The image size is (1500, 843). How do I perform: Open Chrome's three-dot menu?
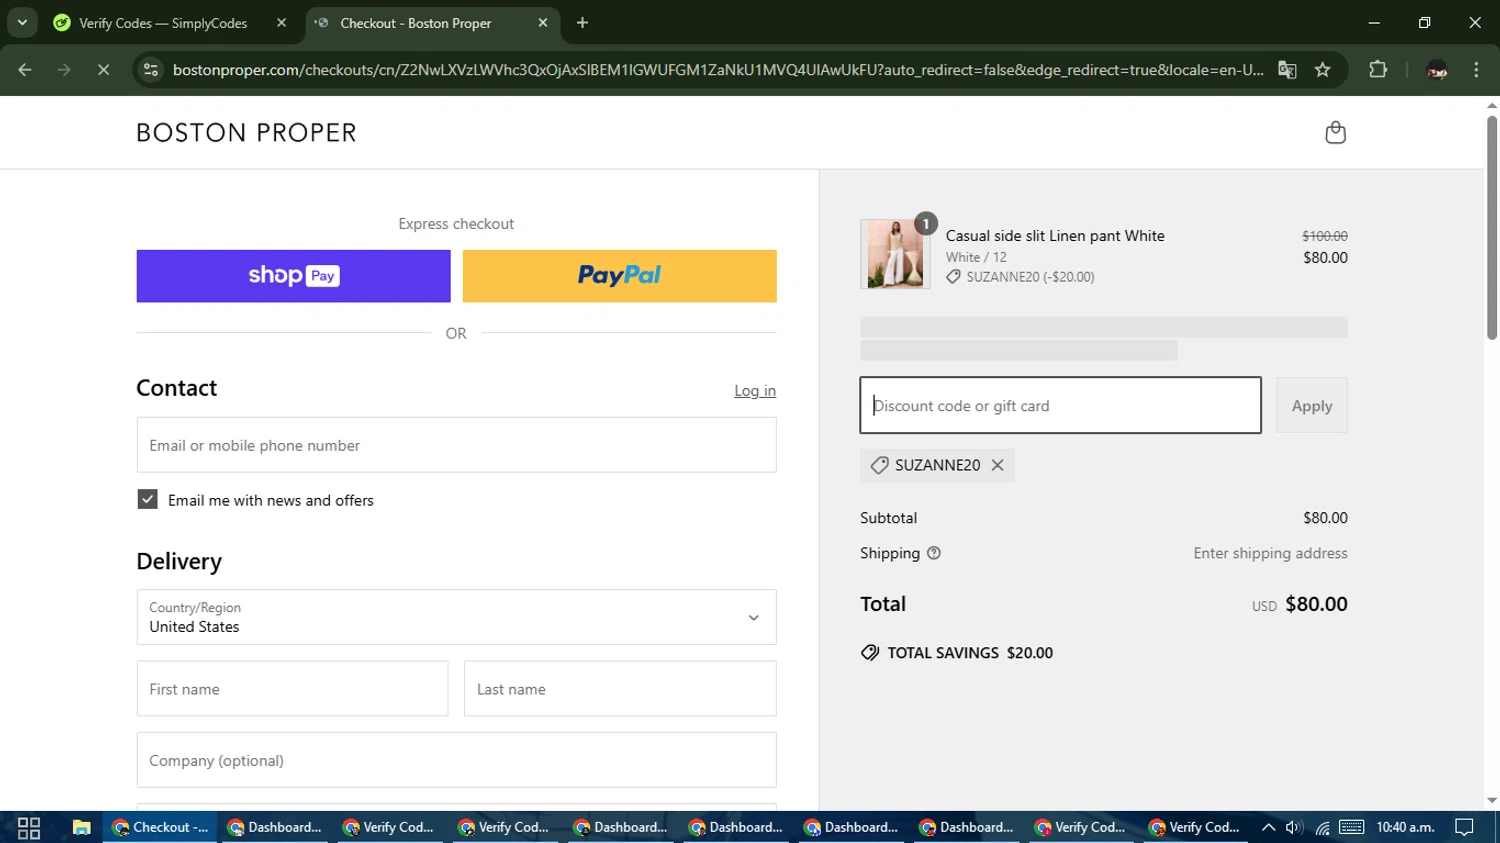[1476, 70]
